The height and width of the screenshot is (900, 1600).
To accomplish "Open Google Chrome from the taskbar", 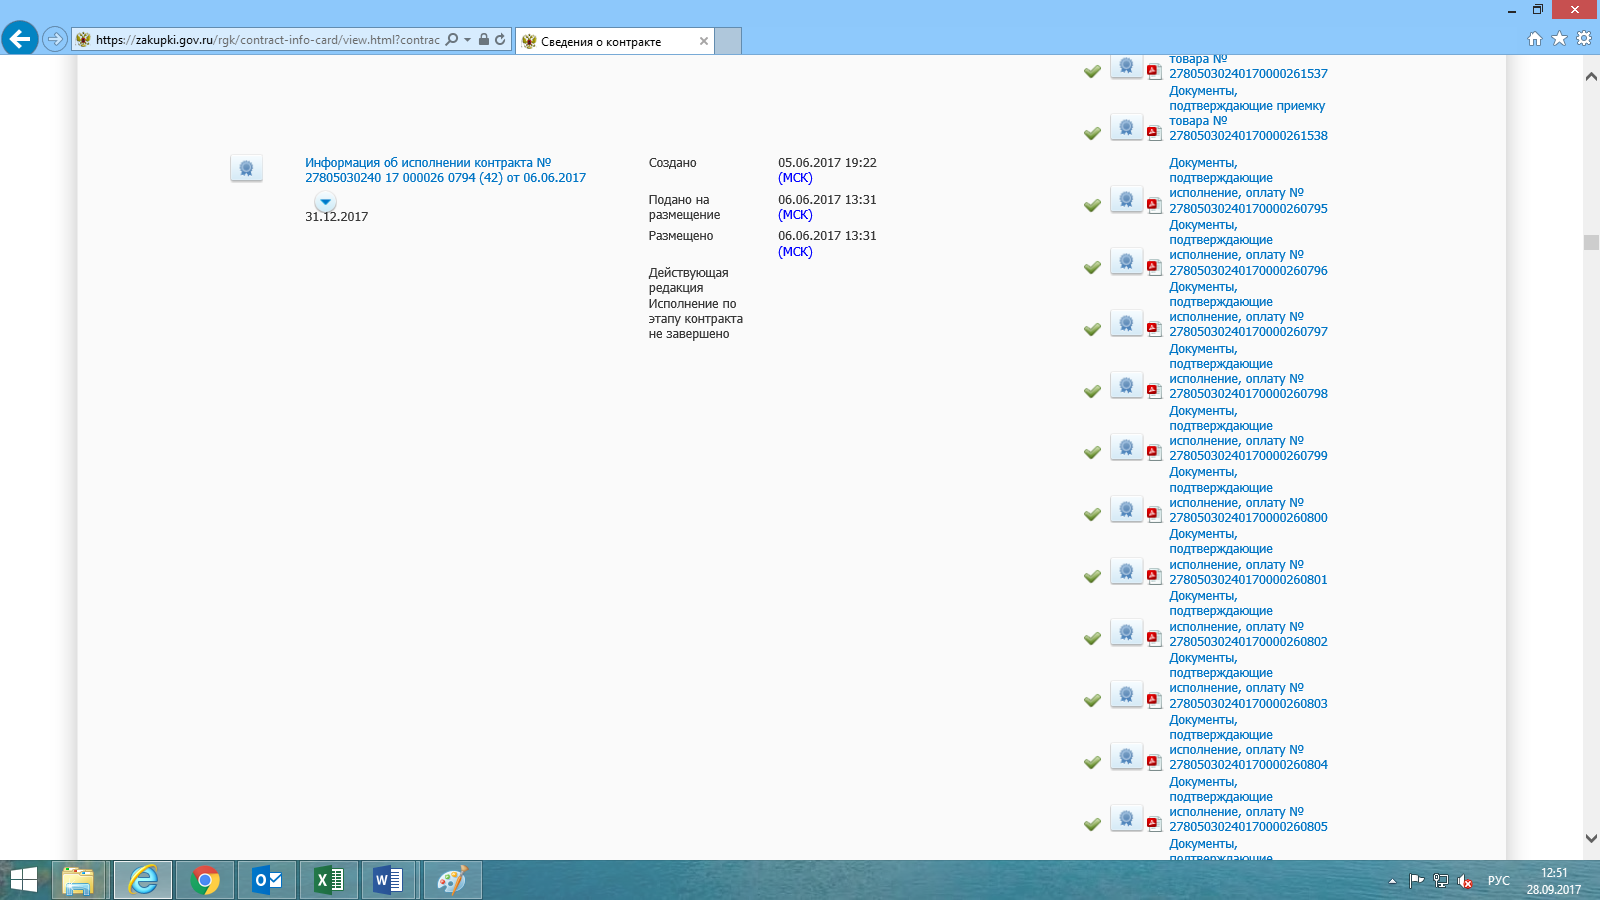I will point(205,880).
